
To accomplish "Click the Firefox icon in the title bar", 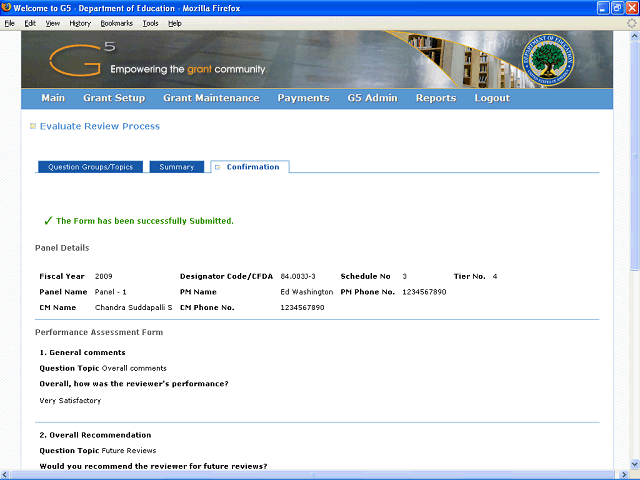I will pos(6,8).
